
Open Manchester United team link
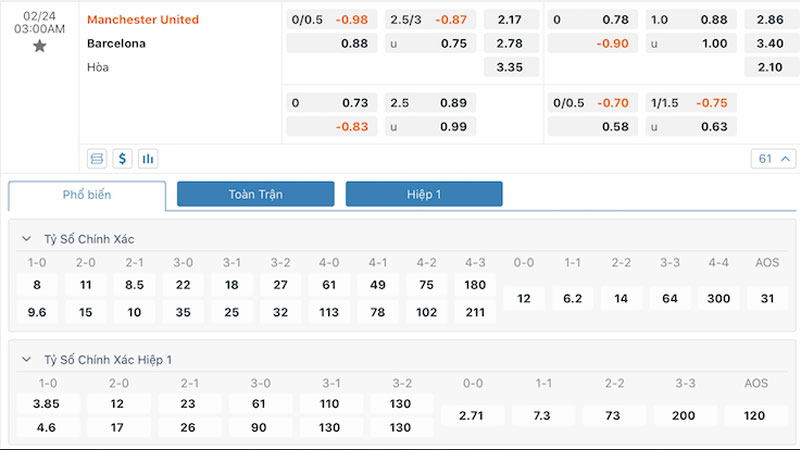pyautogui.click(x=143, y=19)
